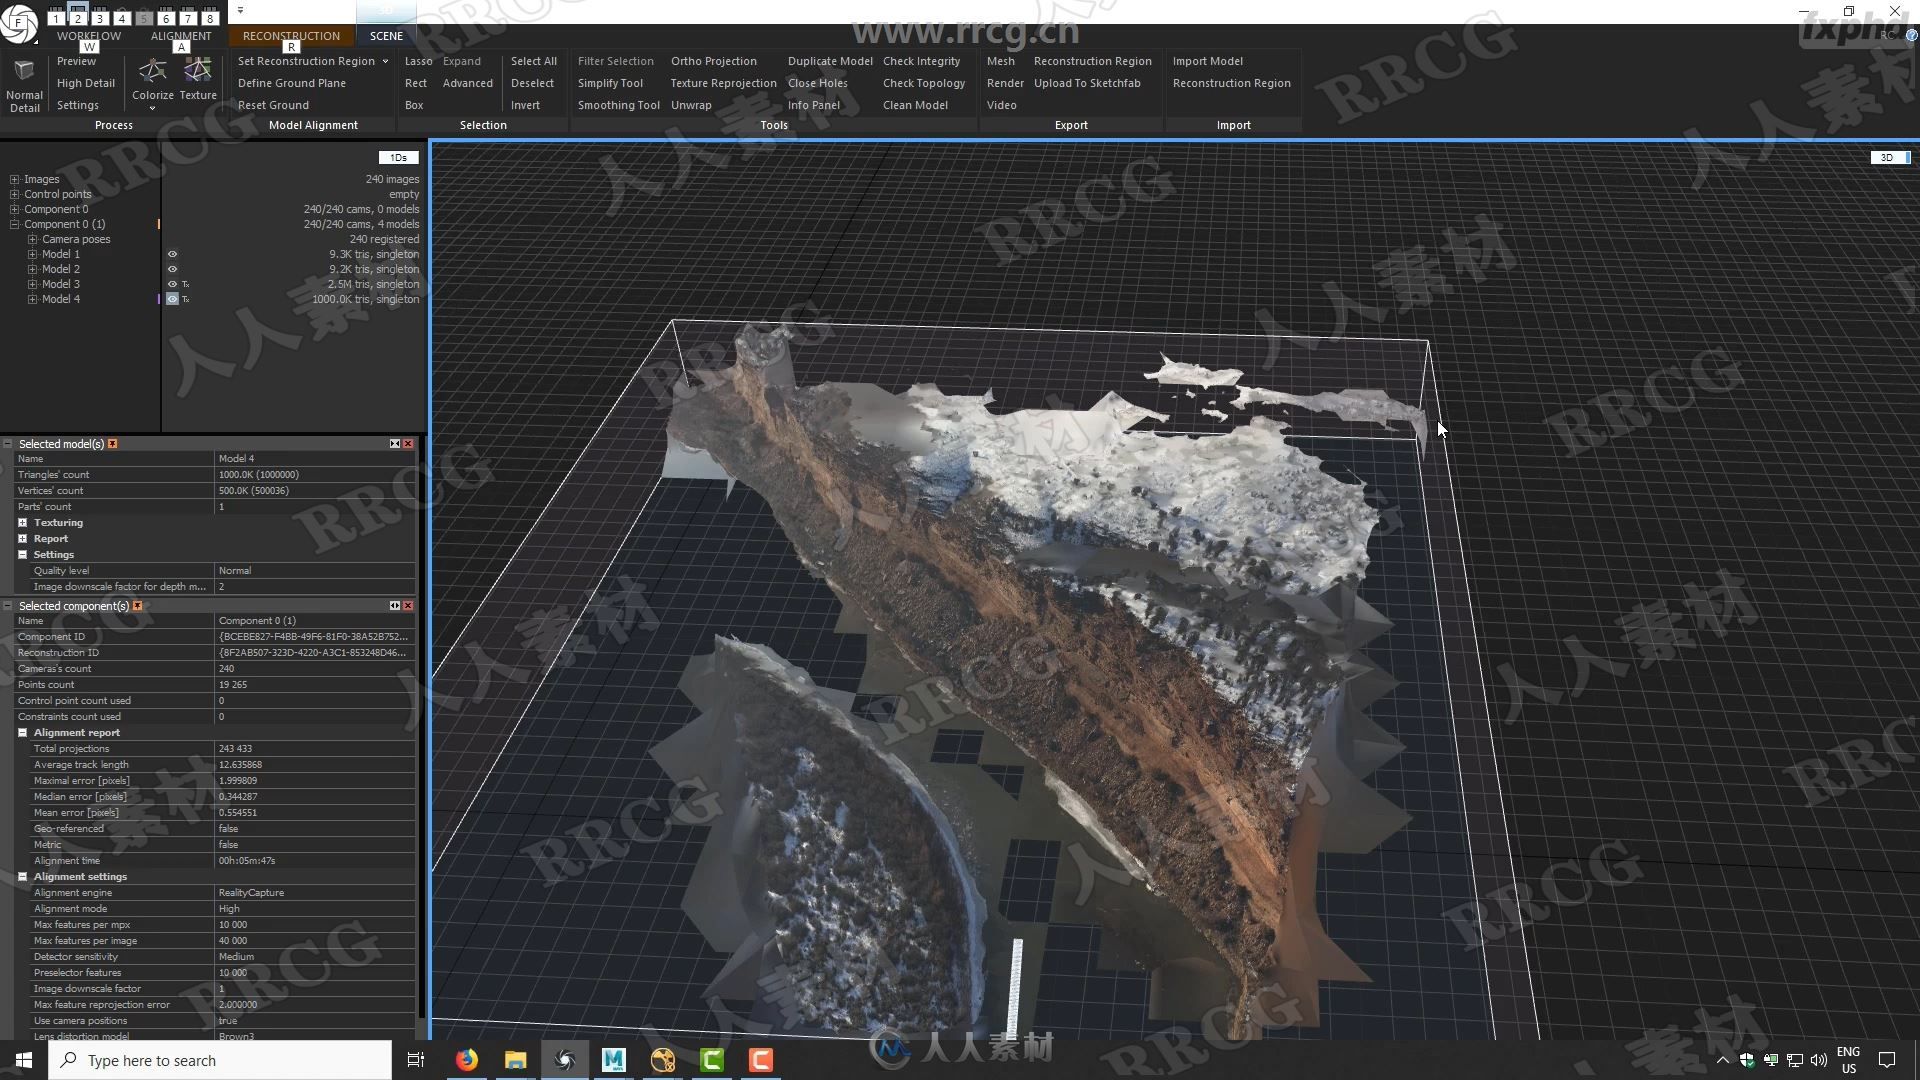The image size is (1920, 1080).
Task: Switch to layout preset 8
Action: (x=210, y=18)
